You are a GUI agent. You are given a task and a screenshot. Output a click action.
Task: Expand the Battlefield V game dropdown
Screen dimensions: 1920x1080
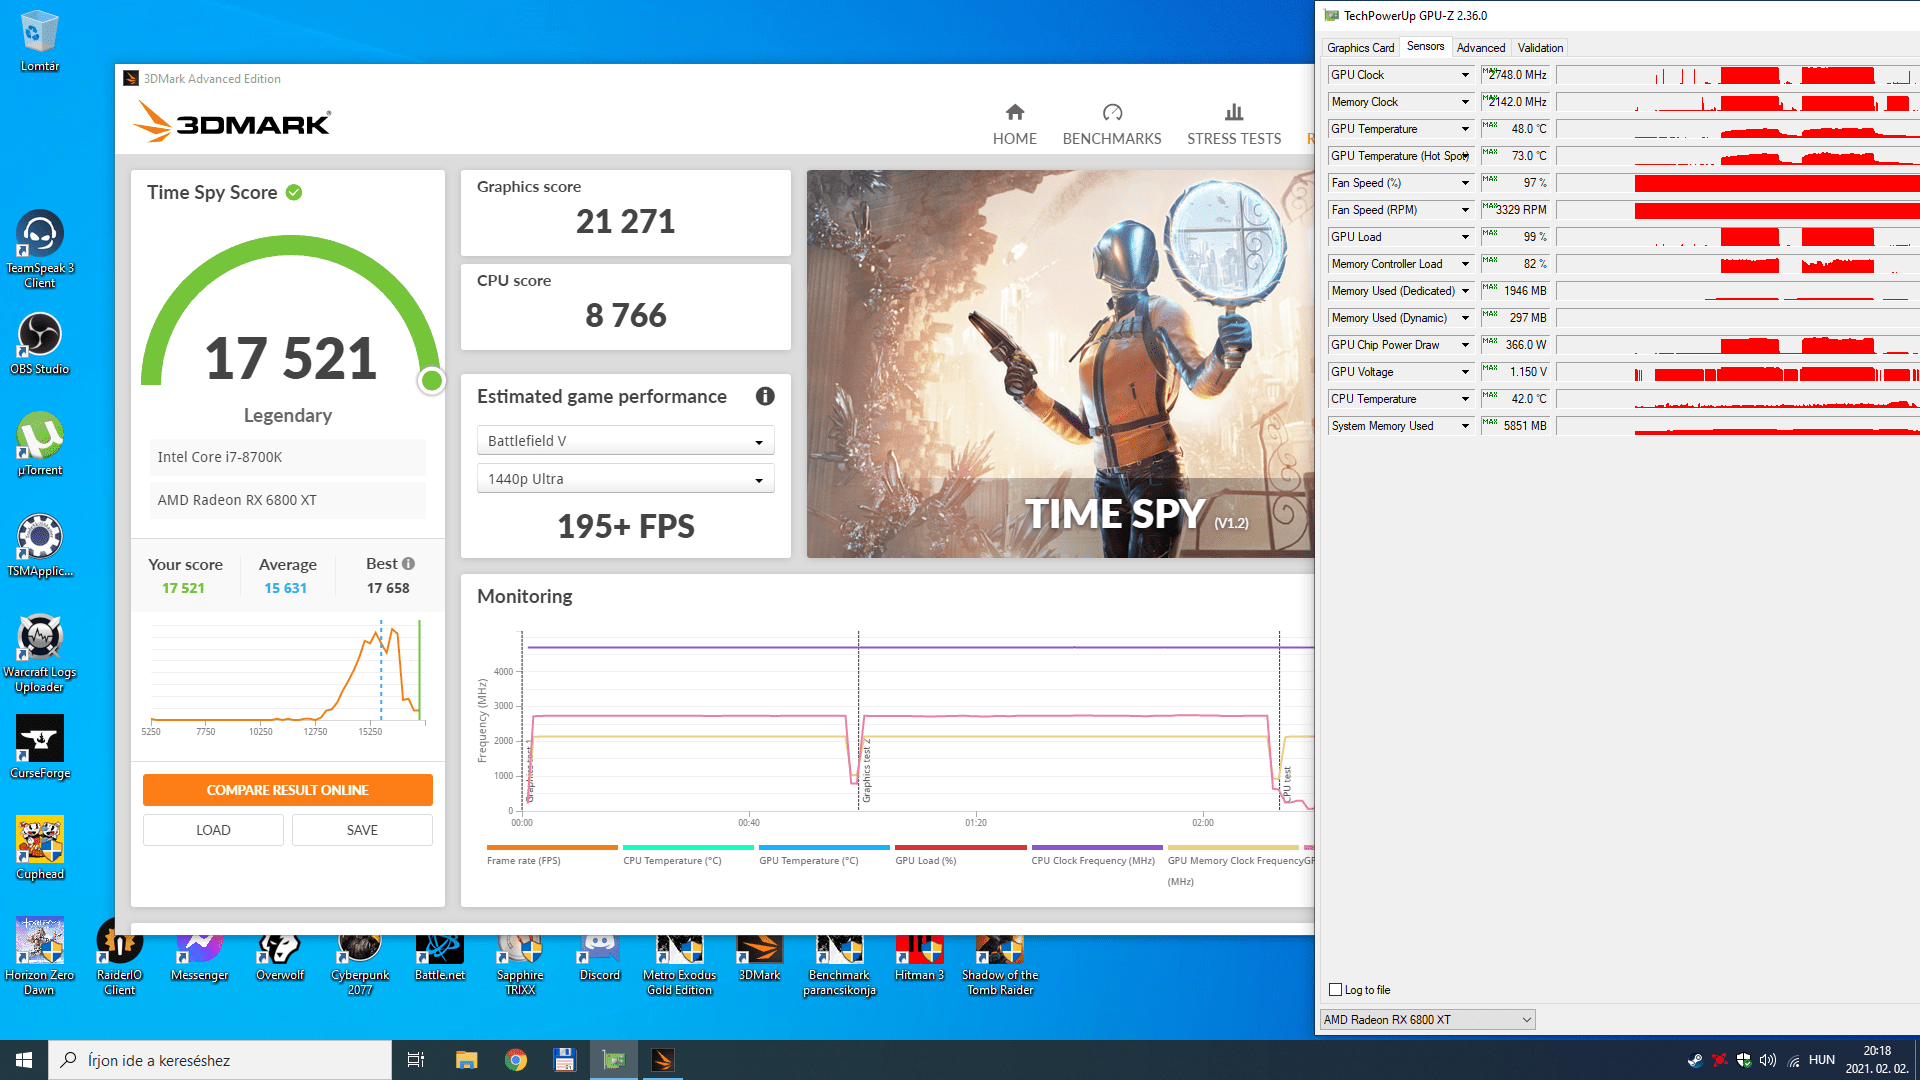(626, 441)
